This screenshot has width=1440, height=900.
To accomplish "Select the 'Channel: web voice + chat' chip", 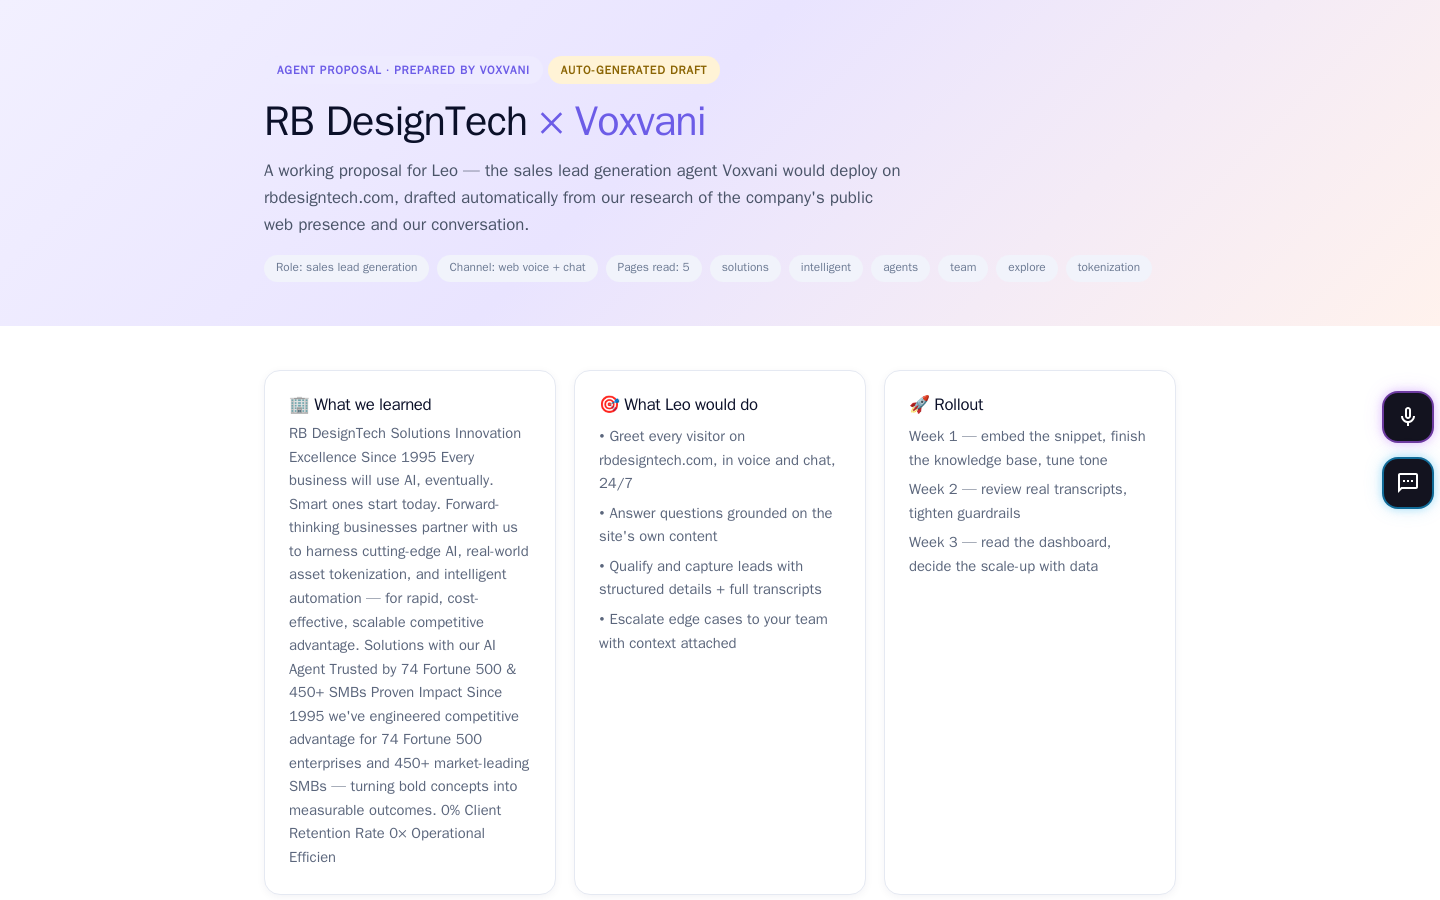I will click(517, 268).
